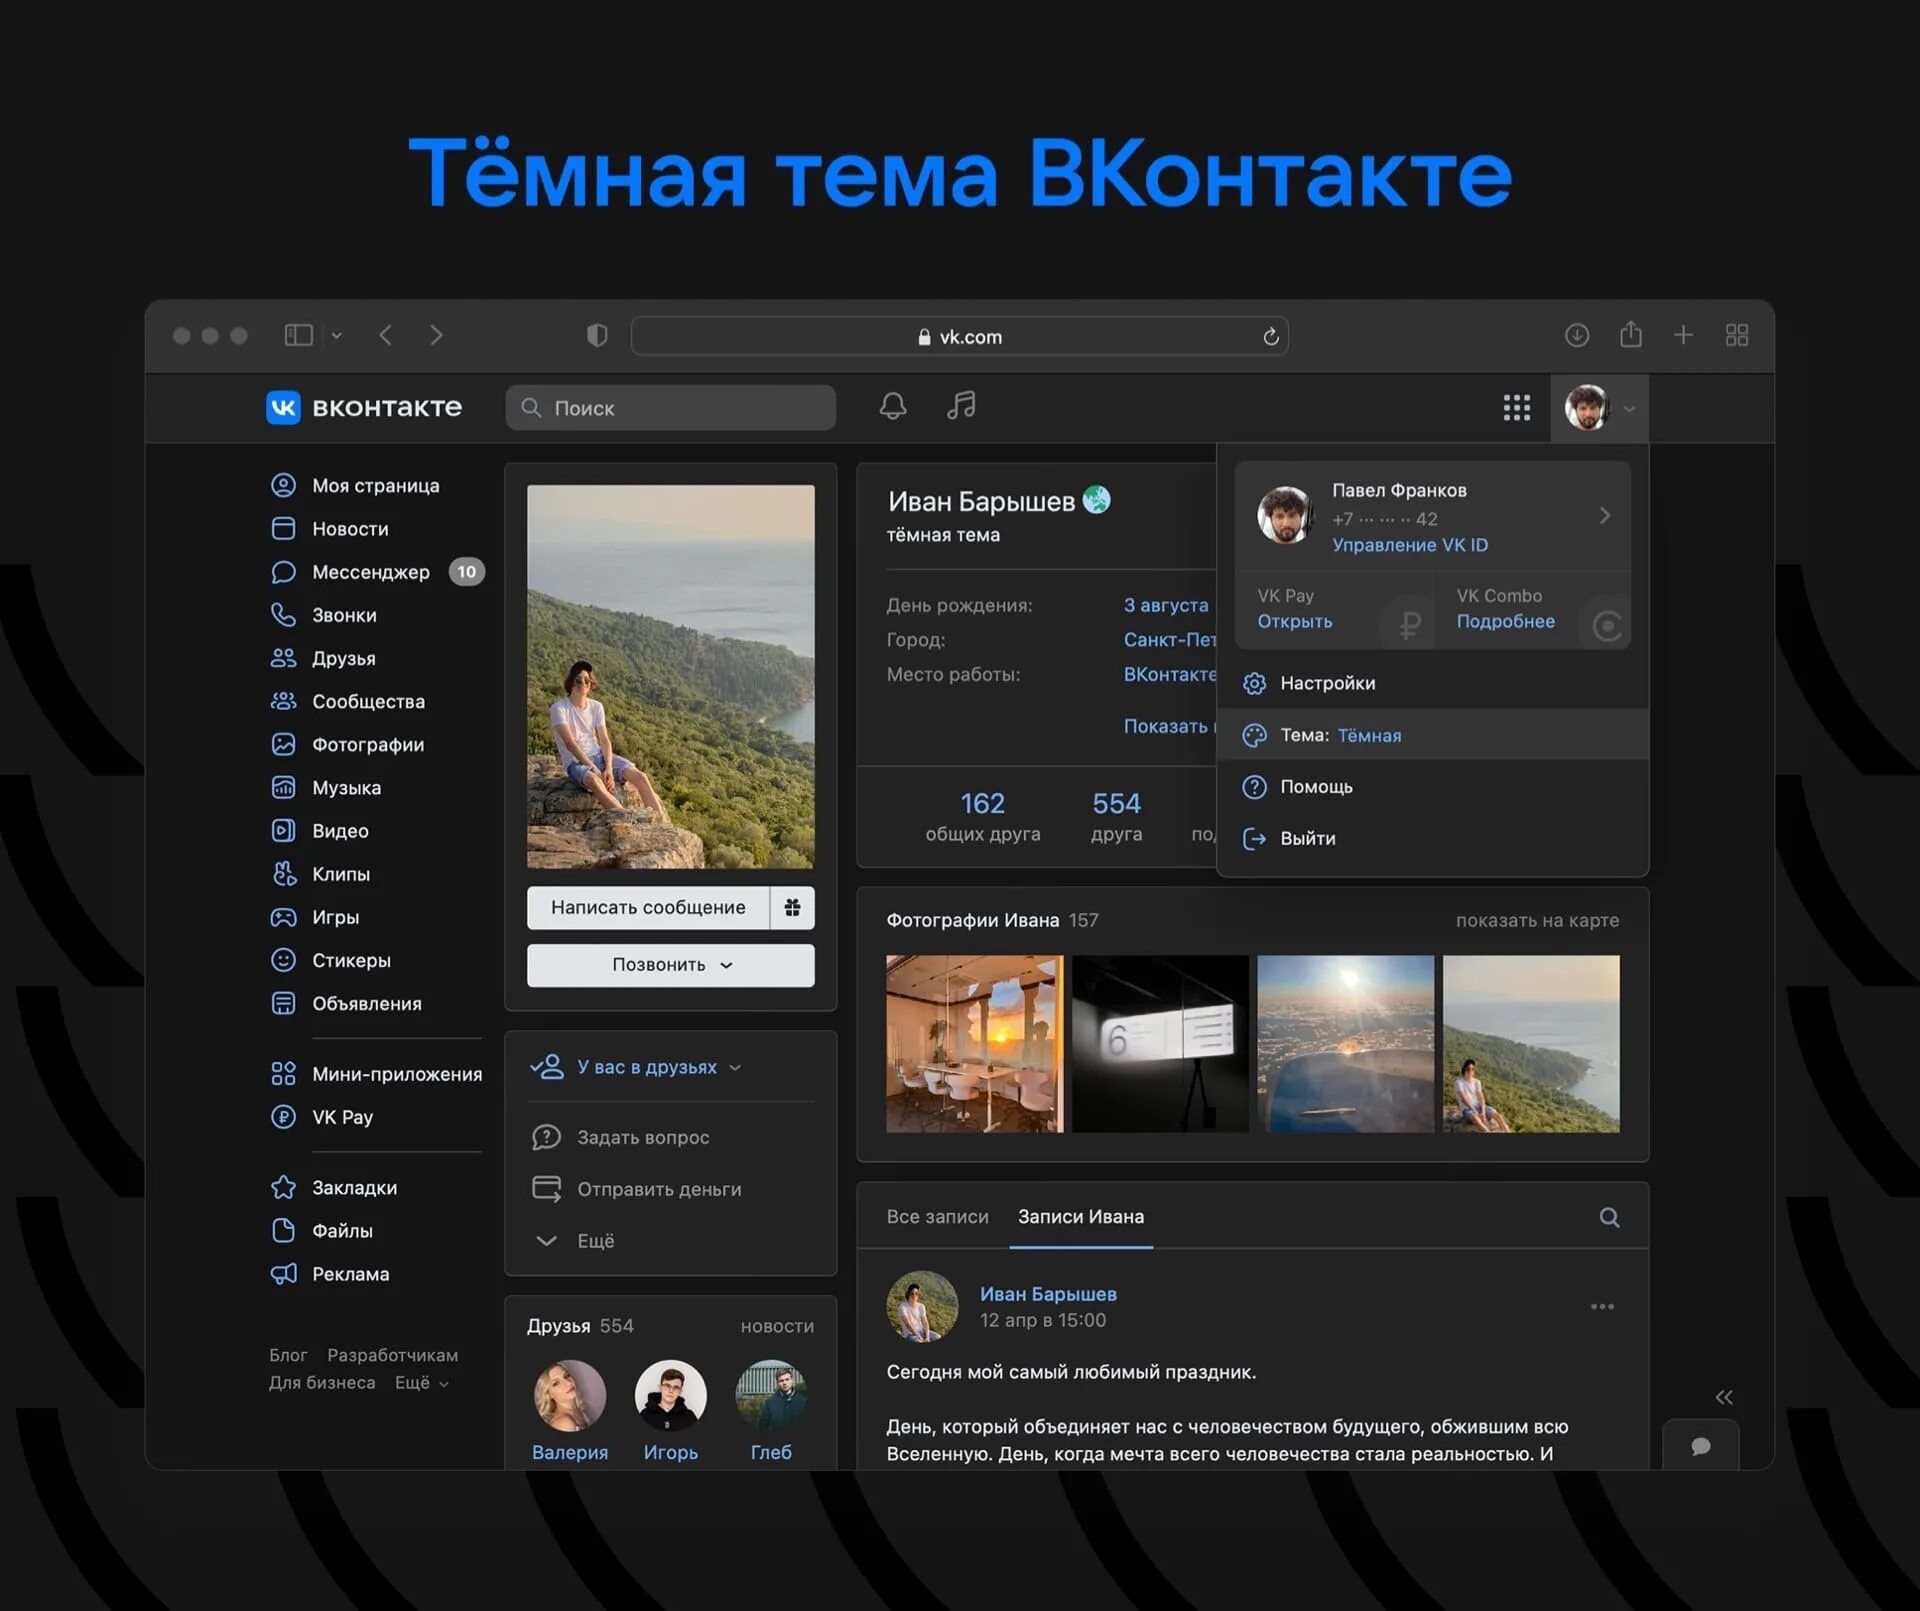Click the chat bubble icon at bottom right
1920x1611 pixels.
(1700, 1446)
